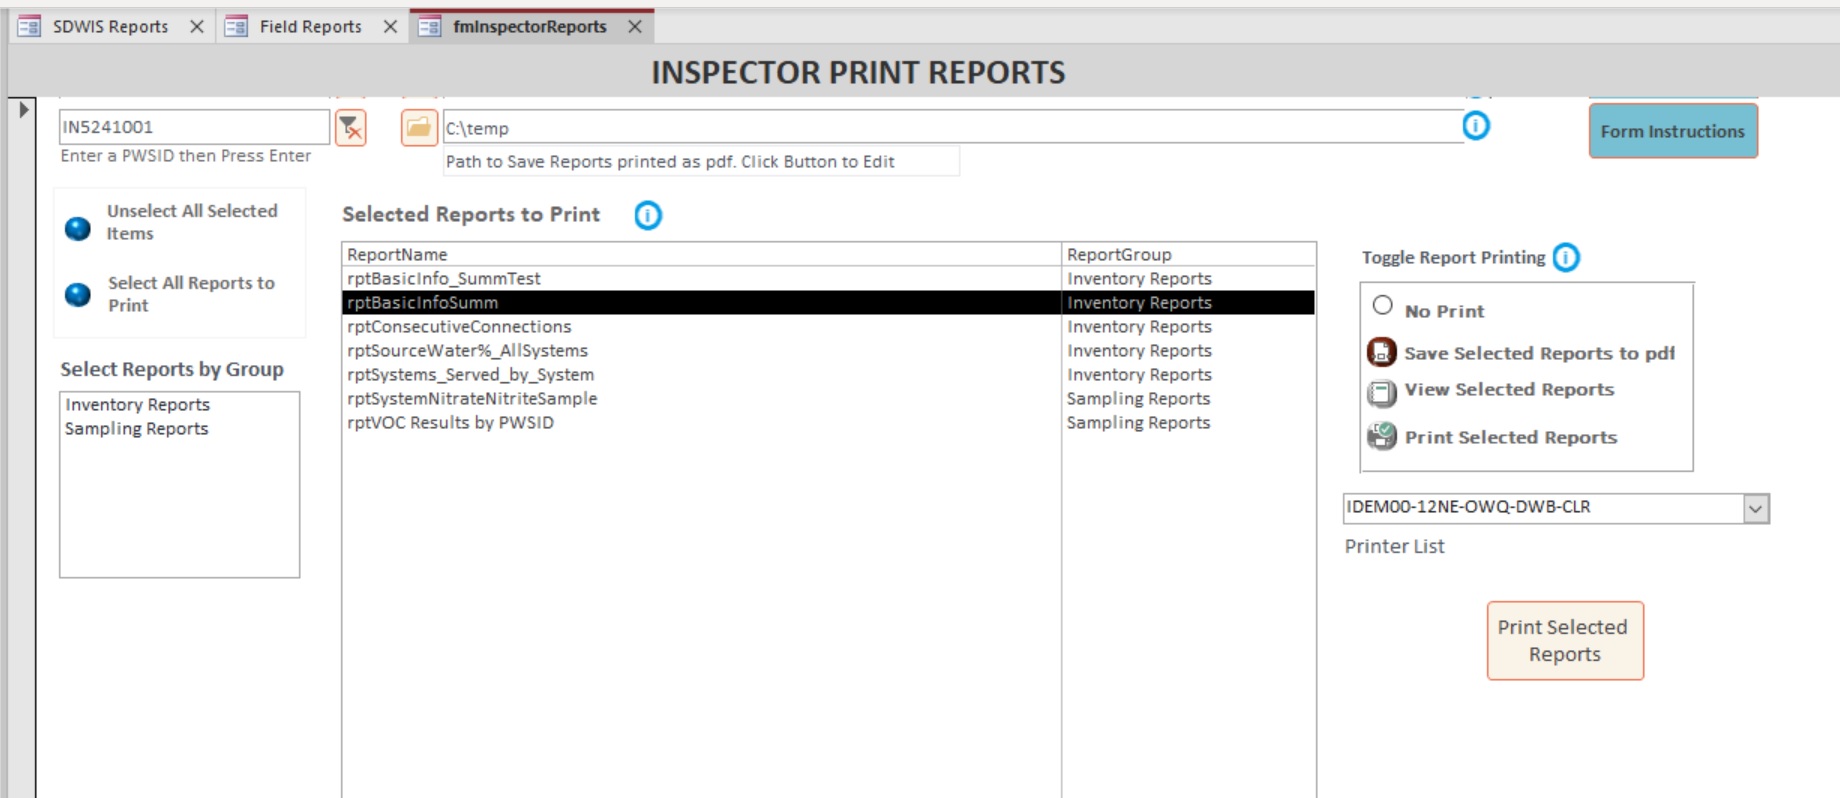Click the Path to Save Reports hint text

pyautogui.click(x=670, y=162)
